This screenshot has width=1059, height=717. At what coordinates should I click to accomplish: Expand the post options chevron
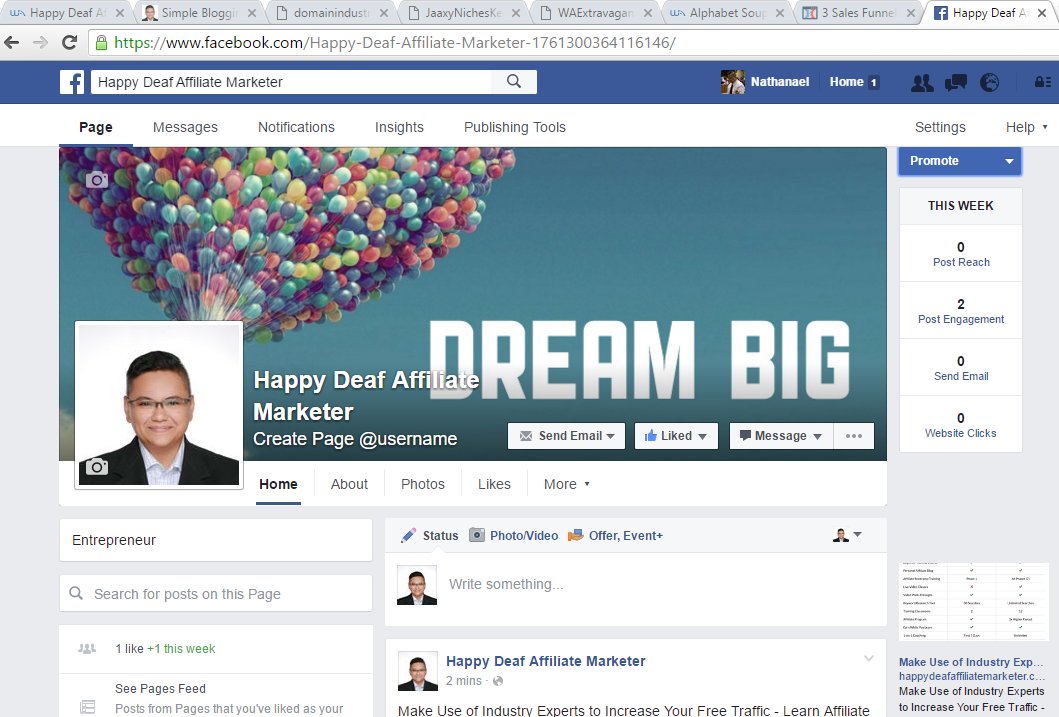(x=869, y=658)
